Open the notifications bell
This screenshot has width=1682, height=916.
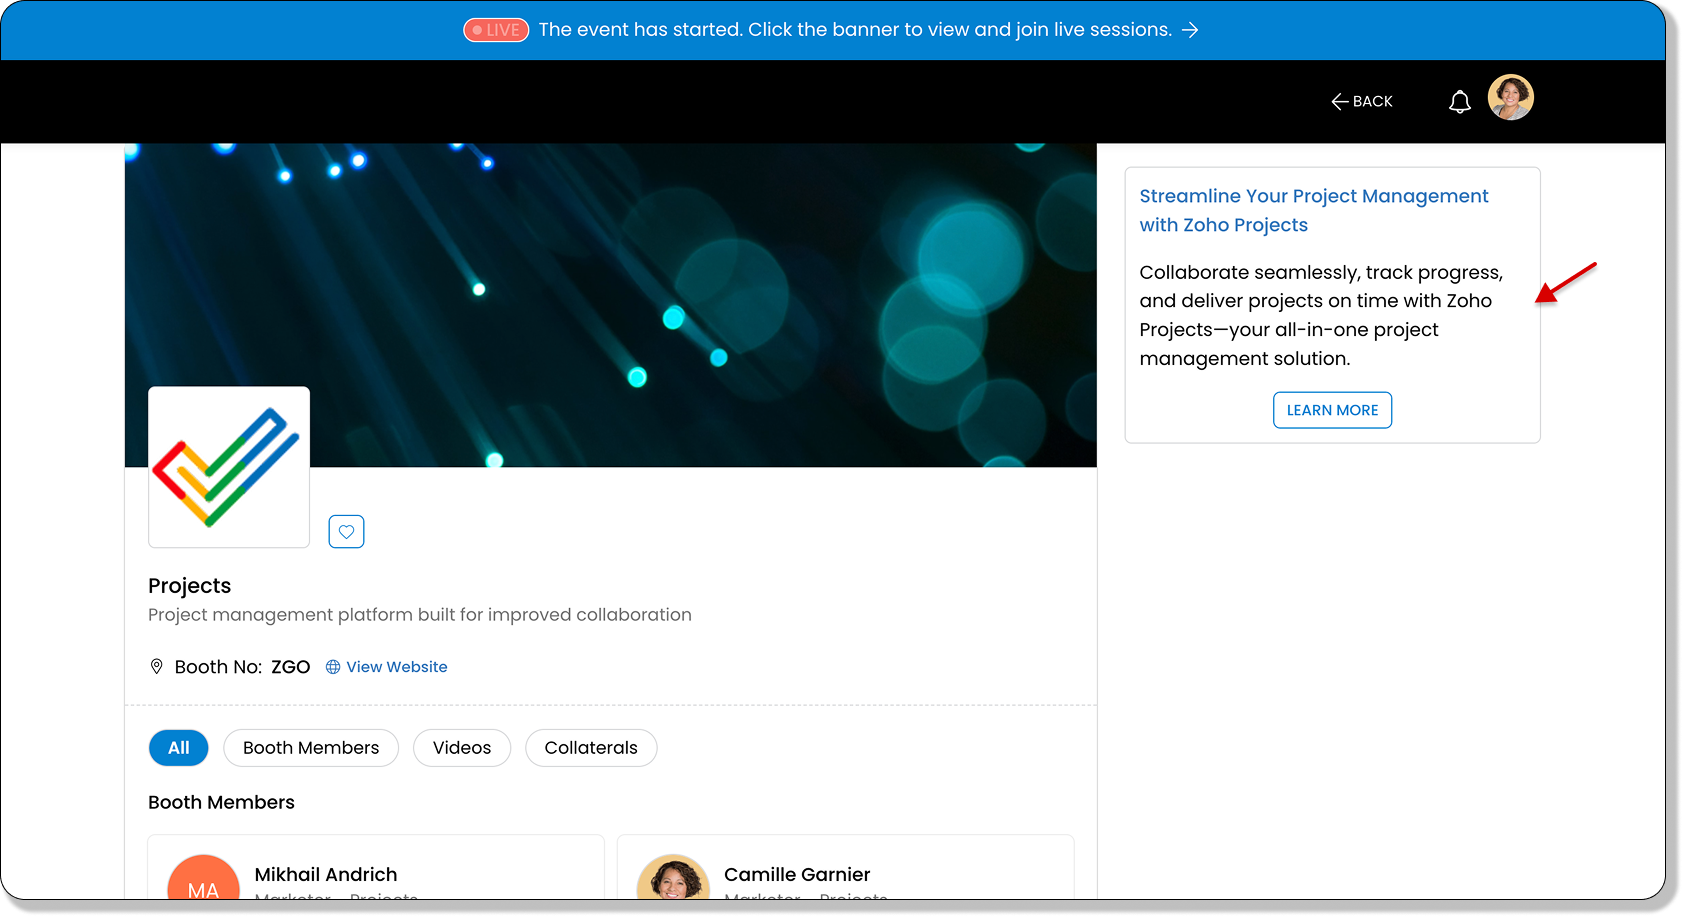tap(1460, 101)
